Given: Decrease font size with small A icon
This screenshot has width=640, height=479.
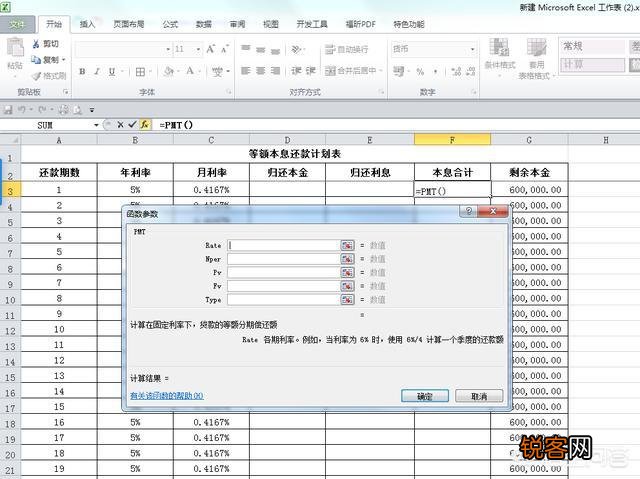Looking at the screenshot, I should pyautogui.click(x=225, y=49).
